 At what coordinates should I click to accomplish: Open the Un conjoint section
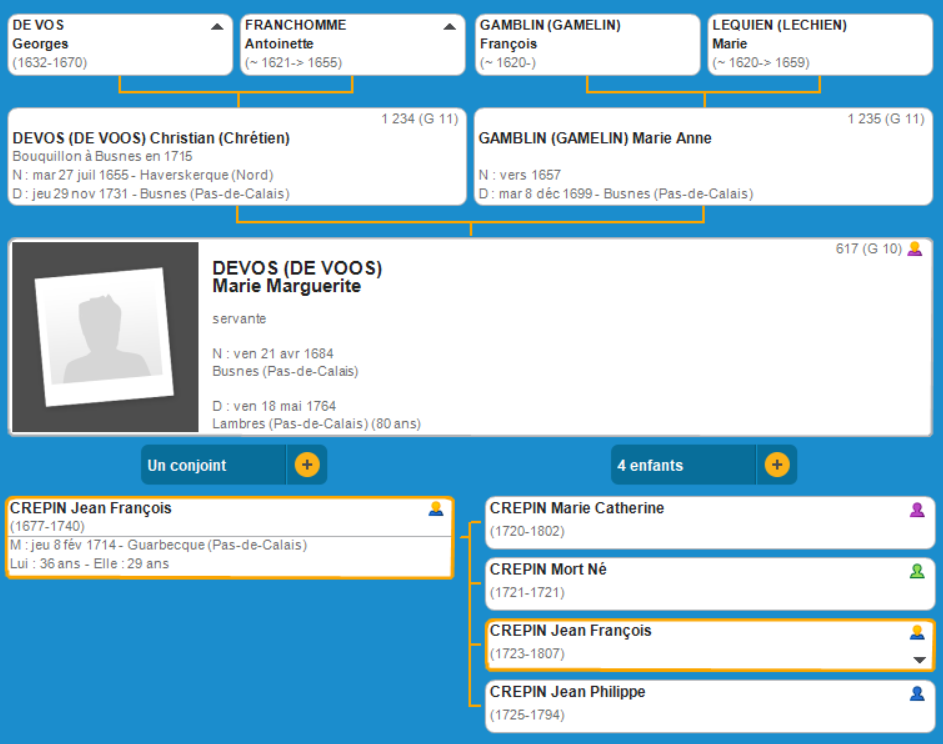(x=213, y=465)
